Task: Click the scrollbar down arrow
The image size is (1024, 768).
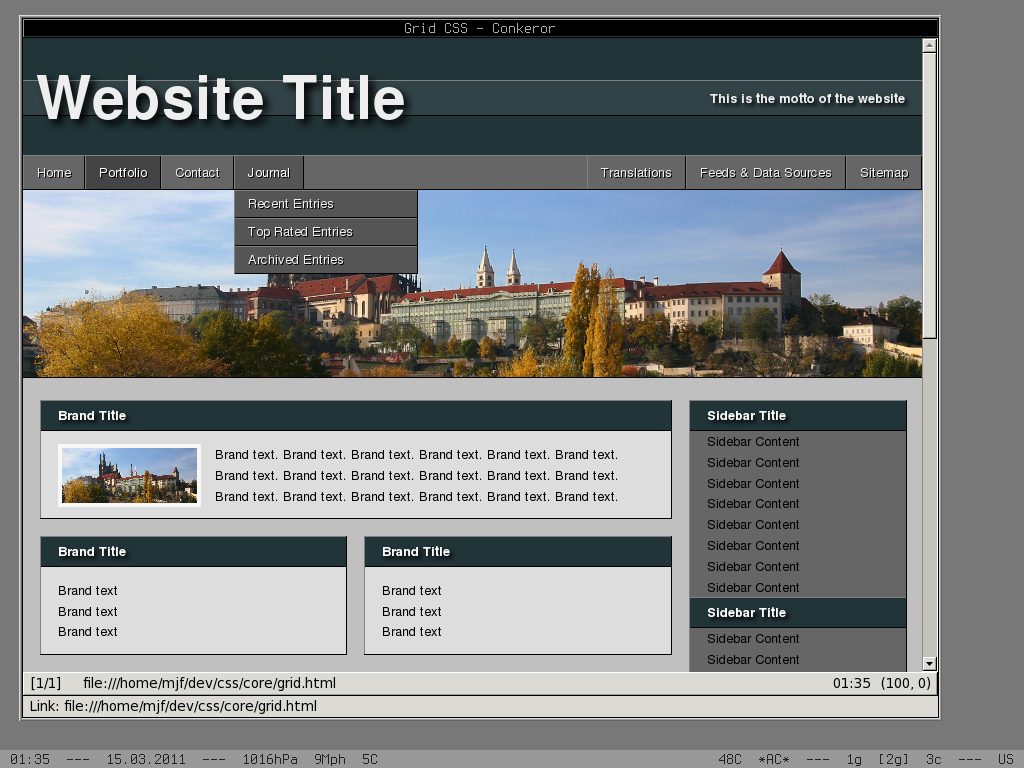Action: coord(929,663)
